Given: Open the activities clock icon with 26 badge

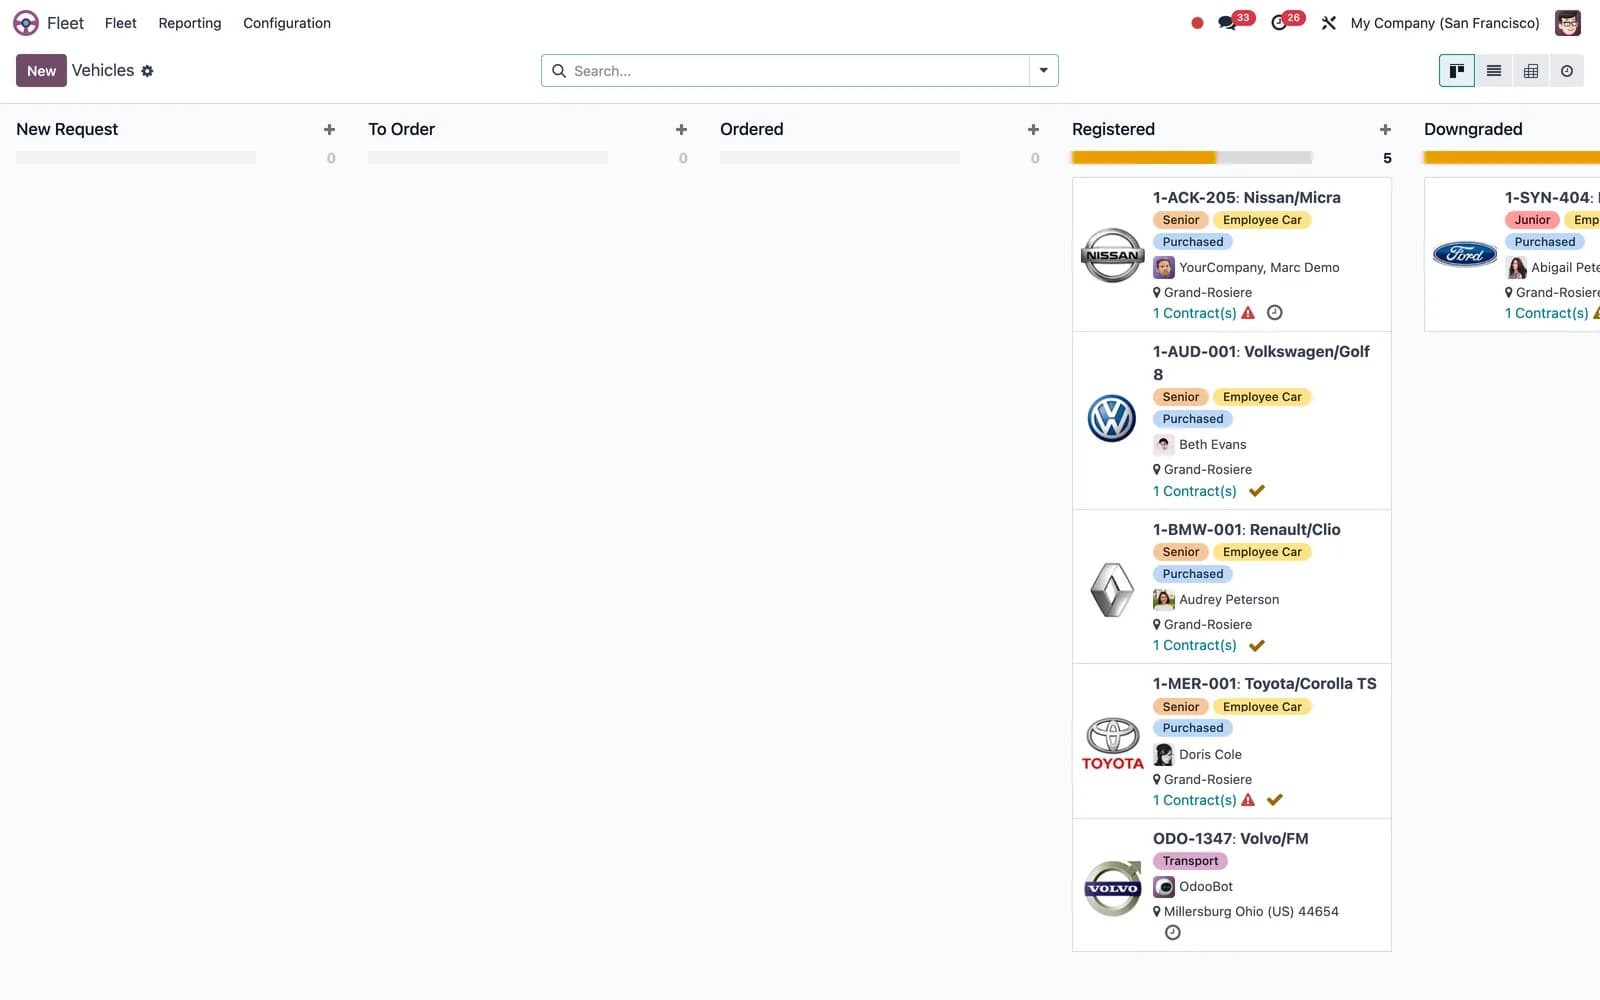Looking at the screenshot, I should tap(1279, 23).
